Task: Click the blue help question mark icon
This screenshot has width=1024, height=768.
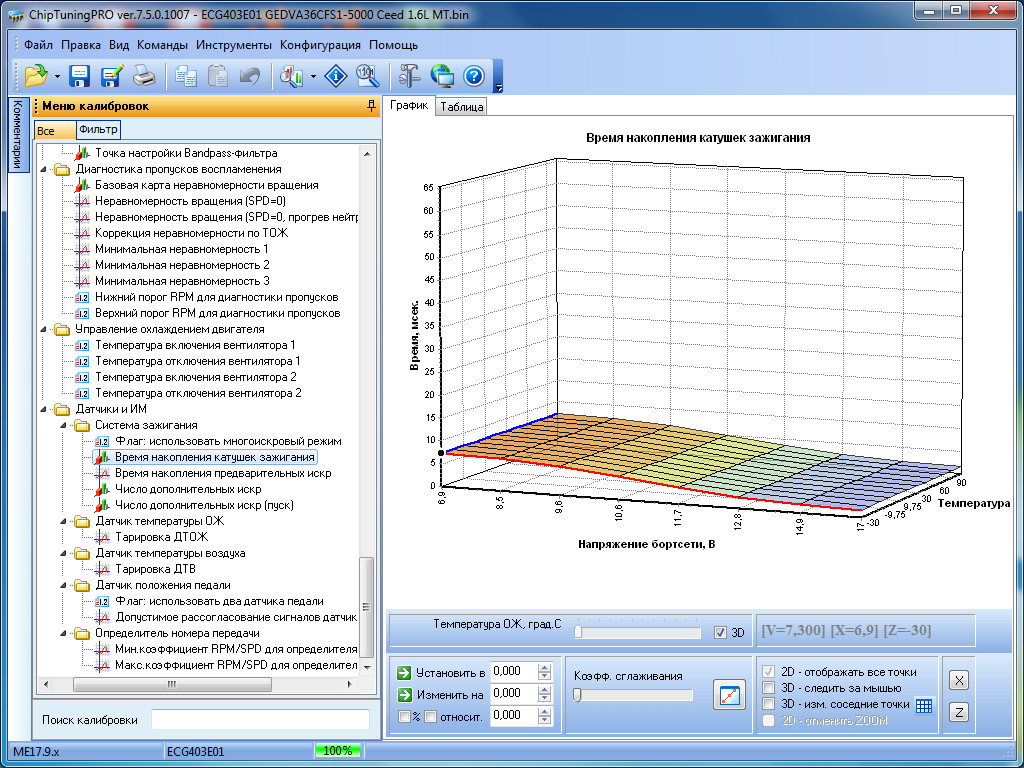Action: [x=473, y=75]
